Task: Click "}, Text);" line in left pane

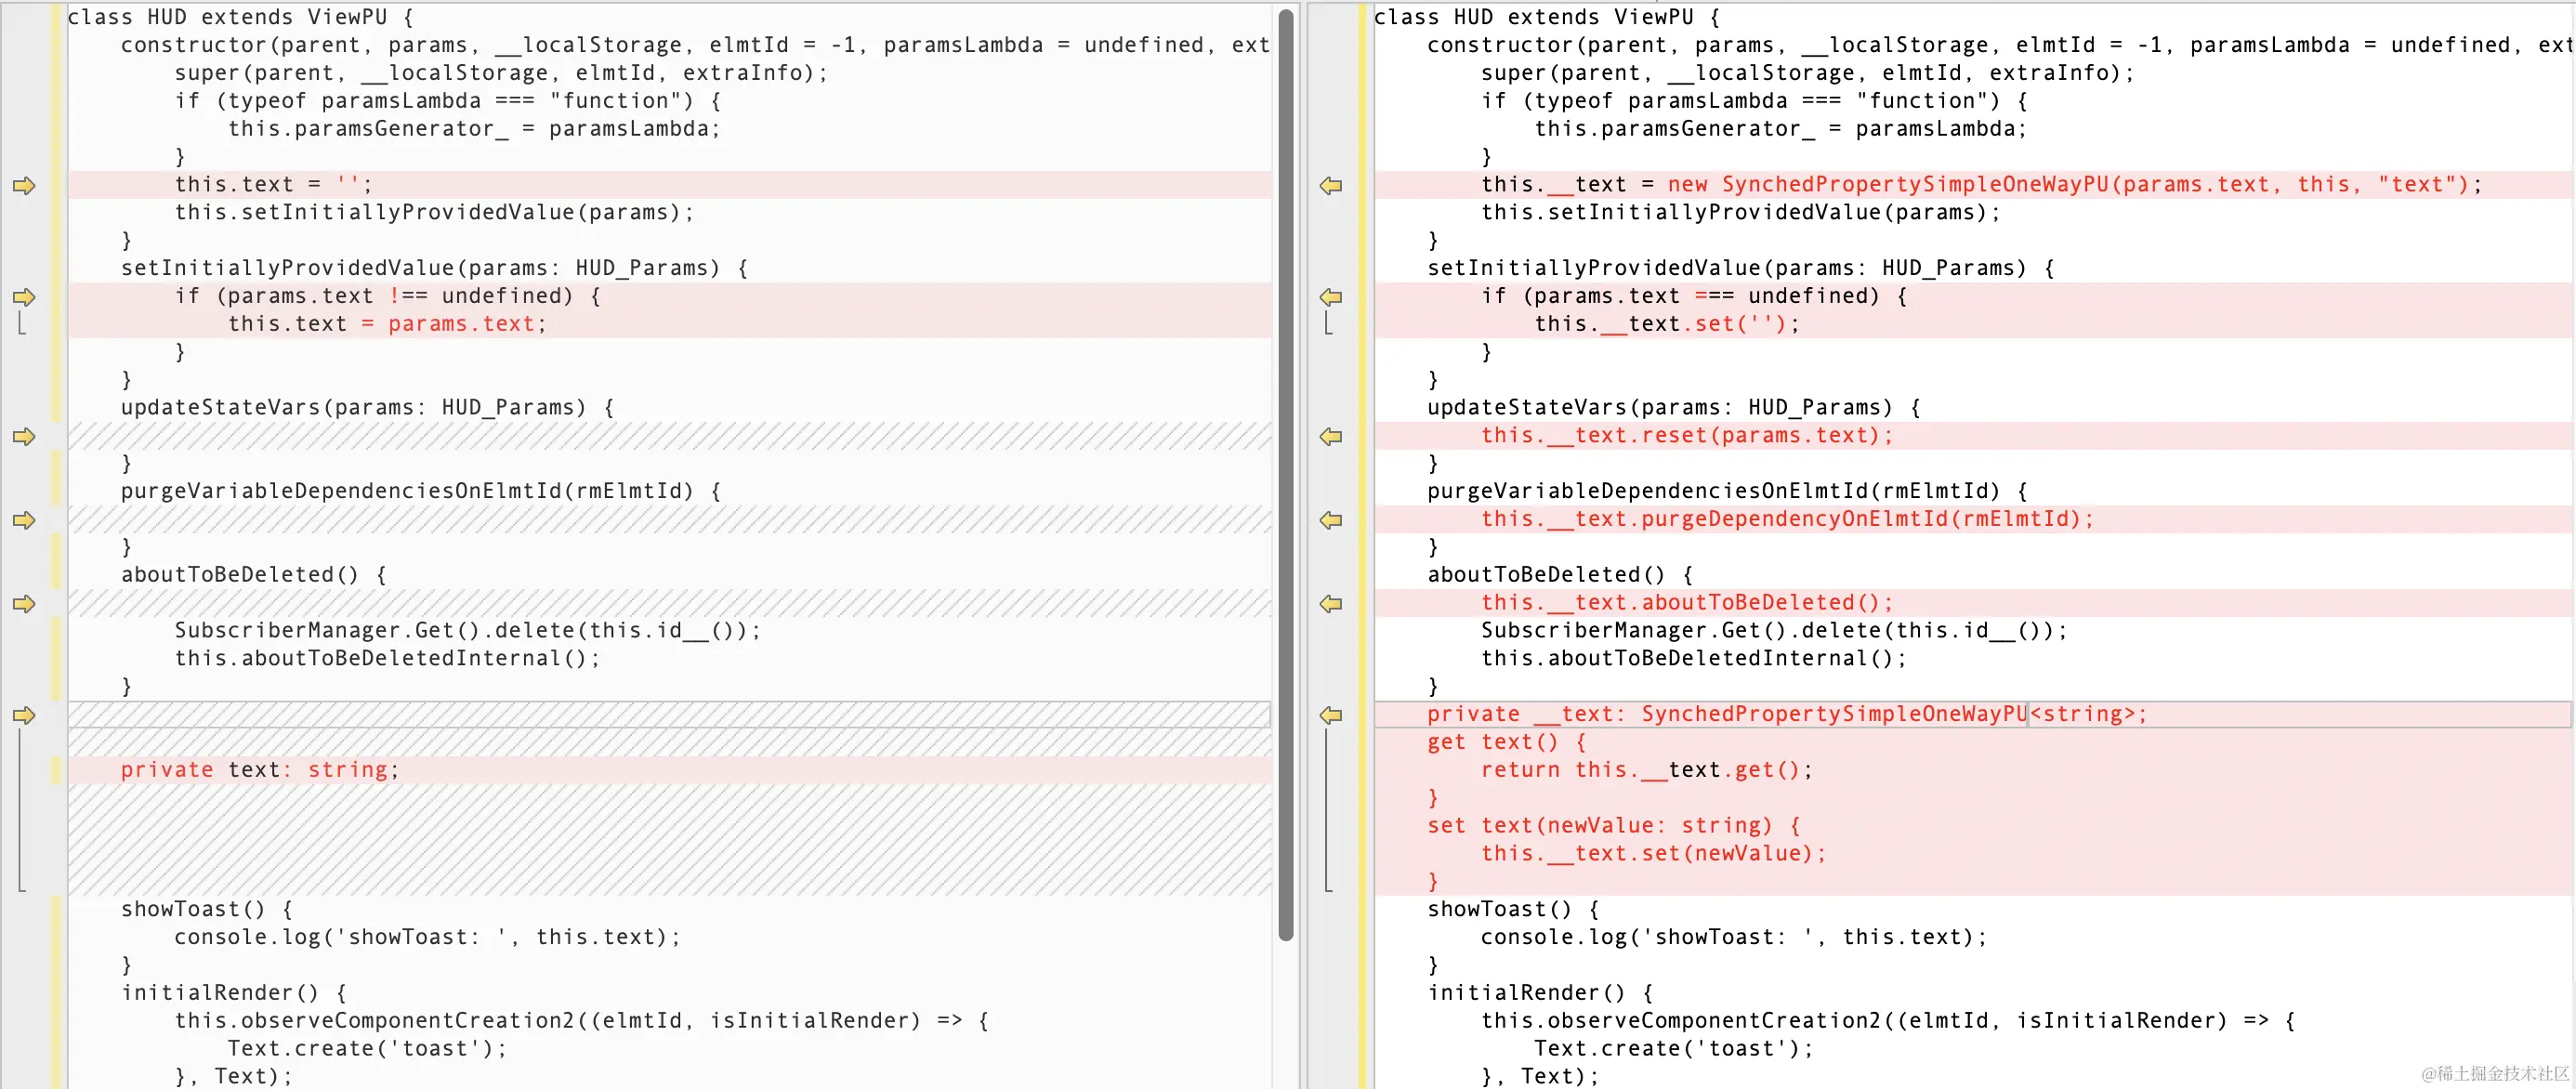Action: click(234, 1077)
